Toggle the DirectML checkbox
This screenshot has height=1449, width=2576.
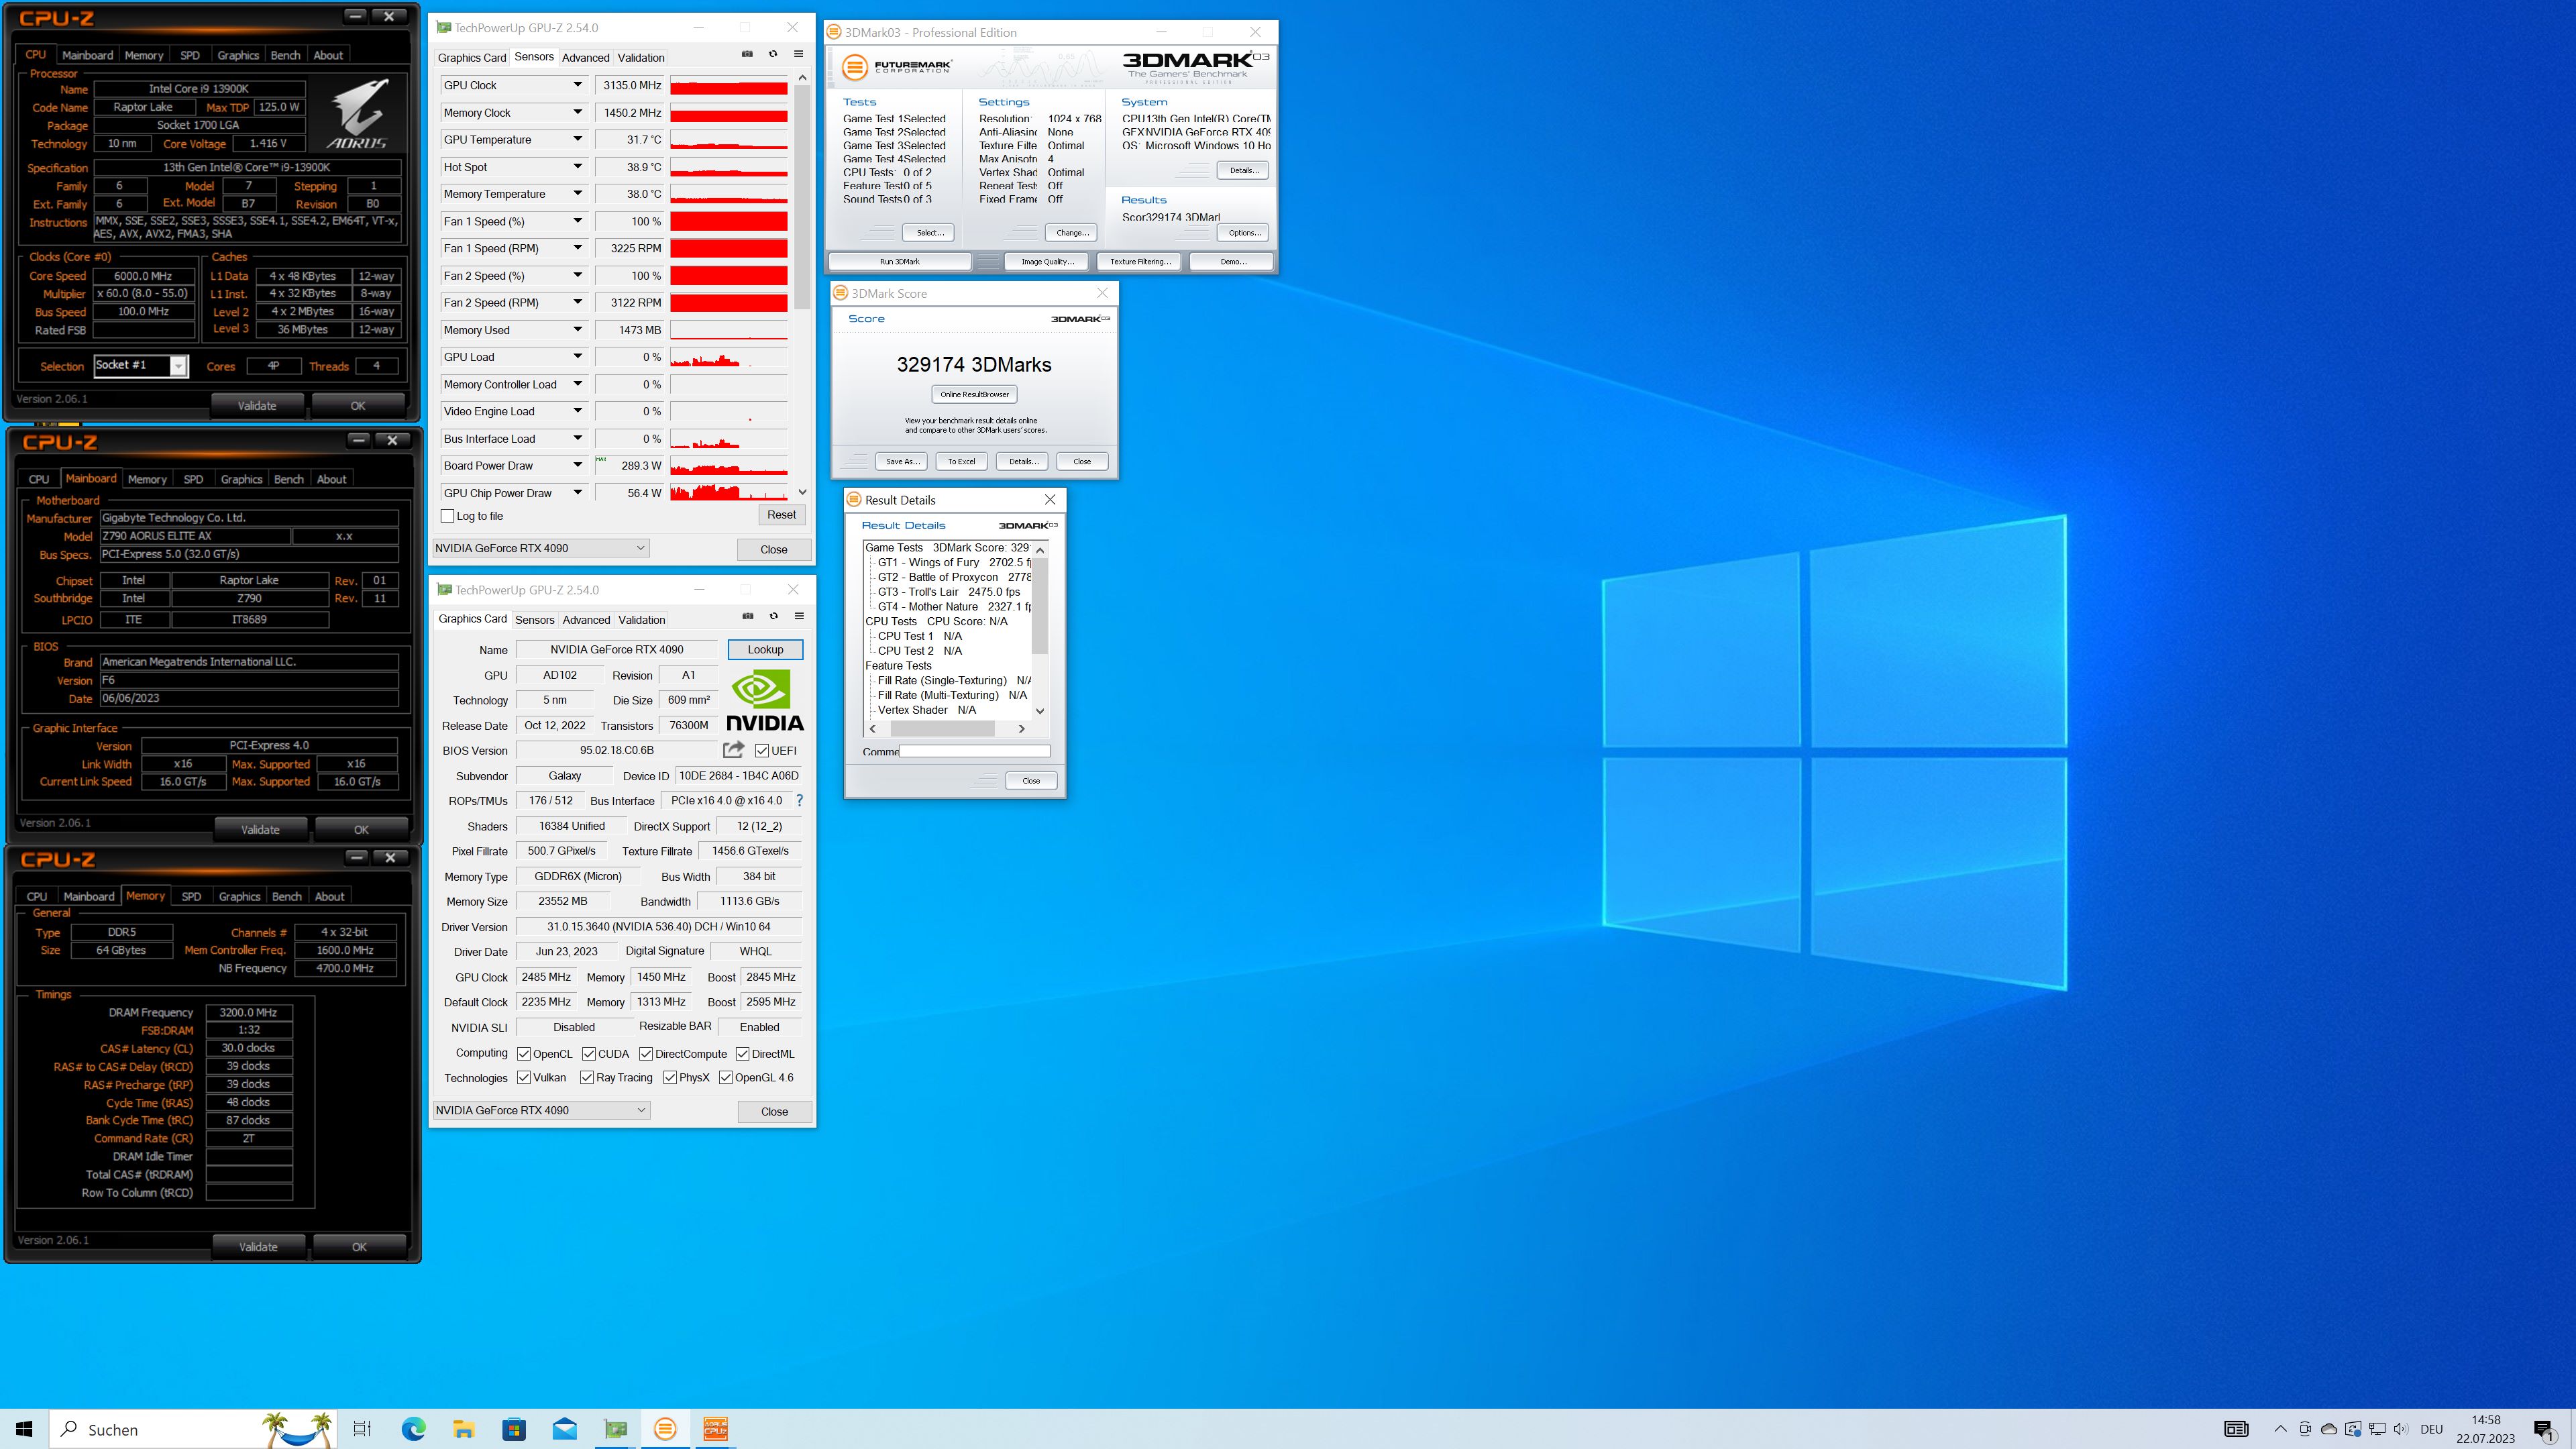click(742, 1053)
